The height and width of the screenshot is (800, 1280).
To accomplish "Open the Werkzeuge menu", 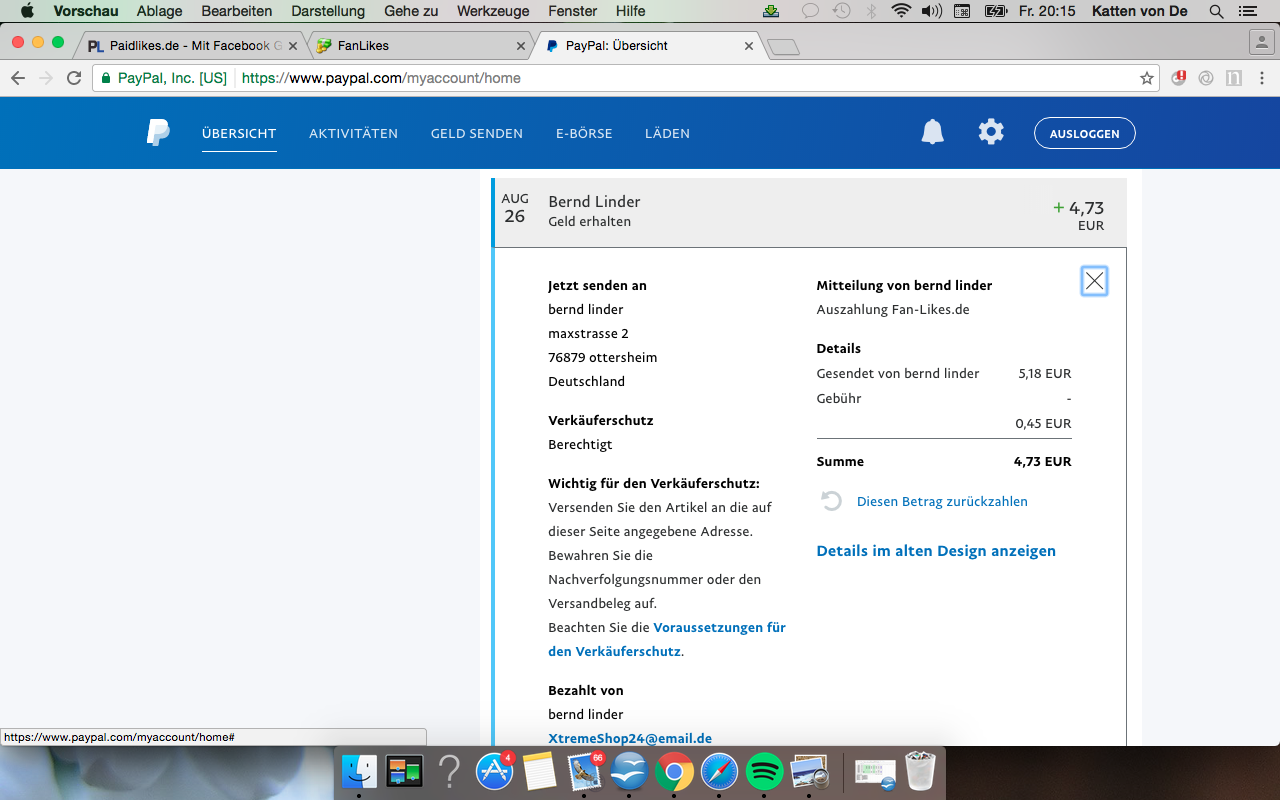I will click(493, 11).
